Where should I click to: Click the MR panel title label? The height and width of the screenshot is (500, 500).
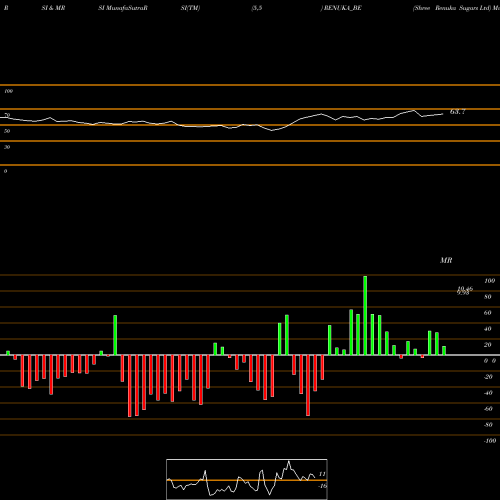(x=446, y=260)
